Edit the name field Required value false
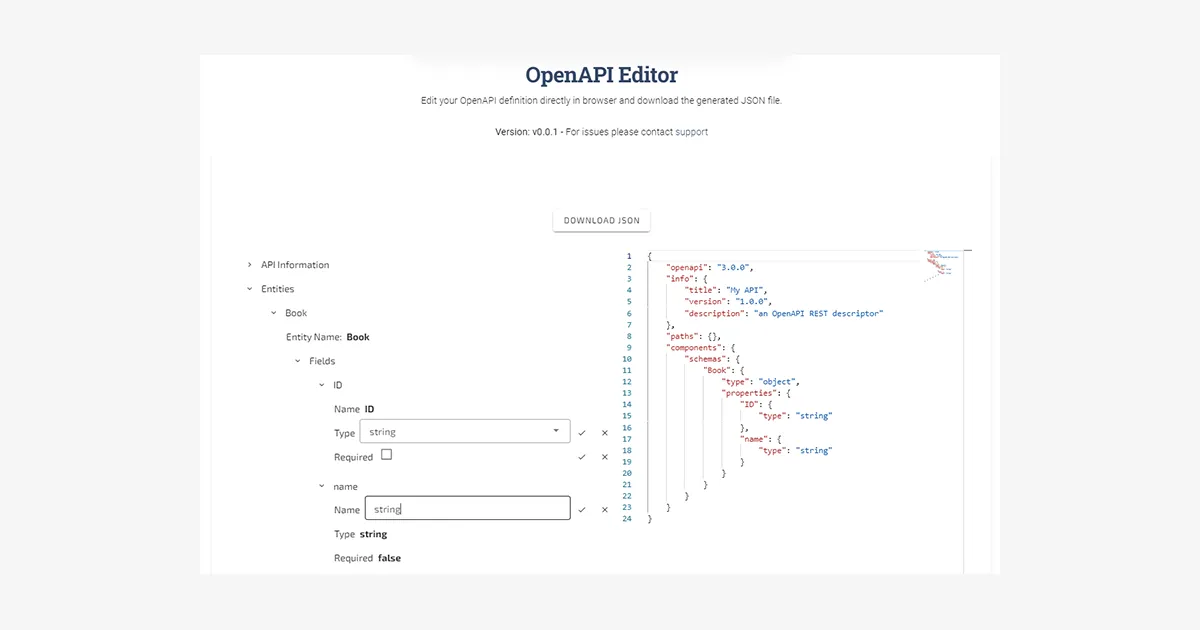The image size is (1200, 630). [x=389, y=558]
